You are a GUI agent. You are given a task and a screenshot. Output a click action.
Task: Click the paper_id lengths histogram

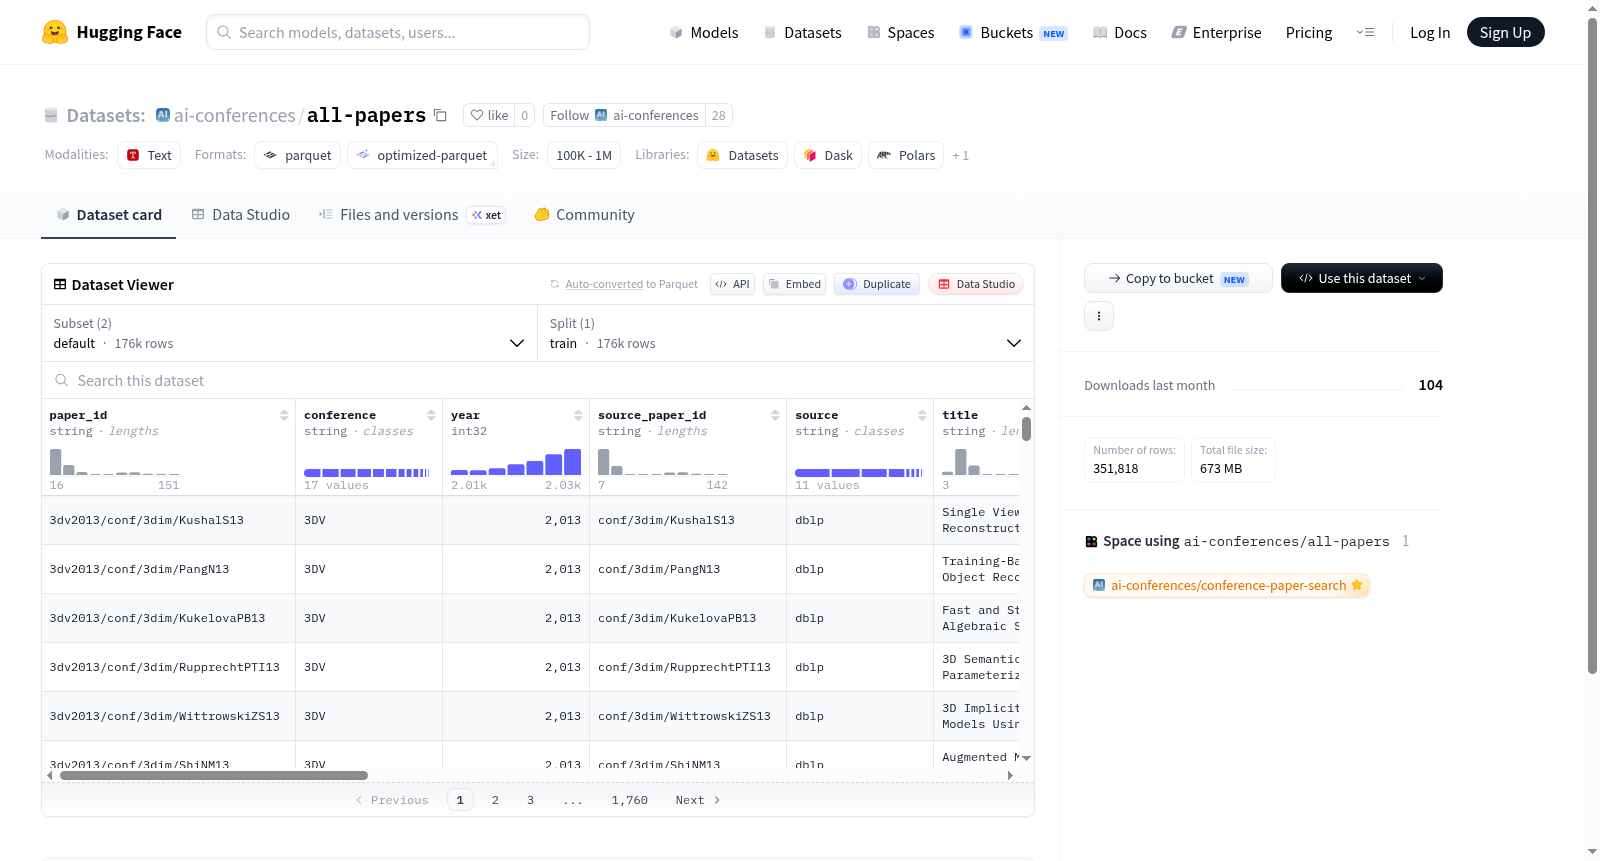[115, 461]
